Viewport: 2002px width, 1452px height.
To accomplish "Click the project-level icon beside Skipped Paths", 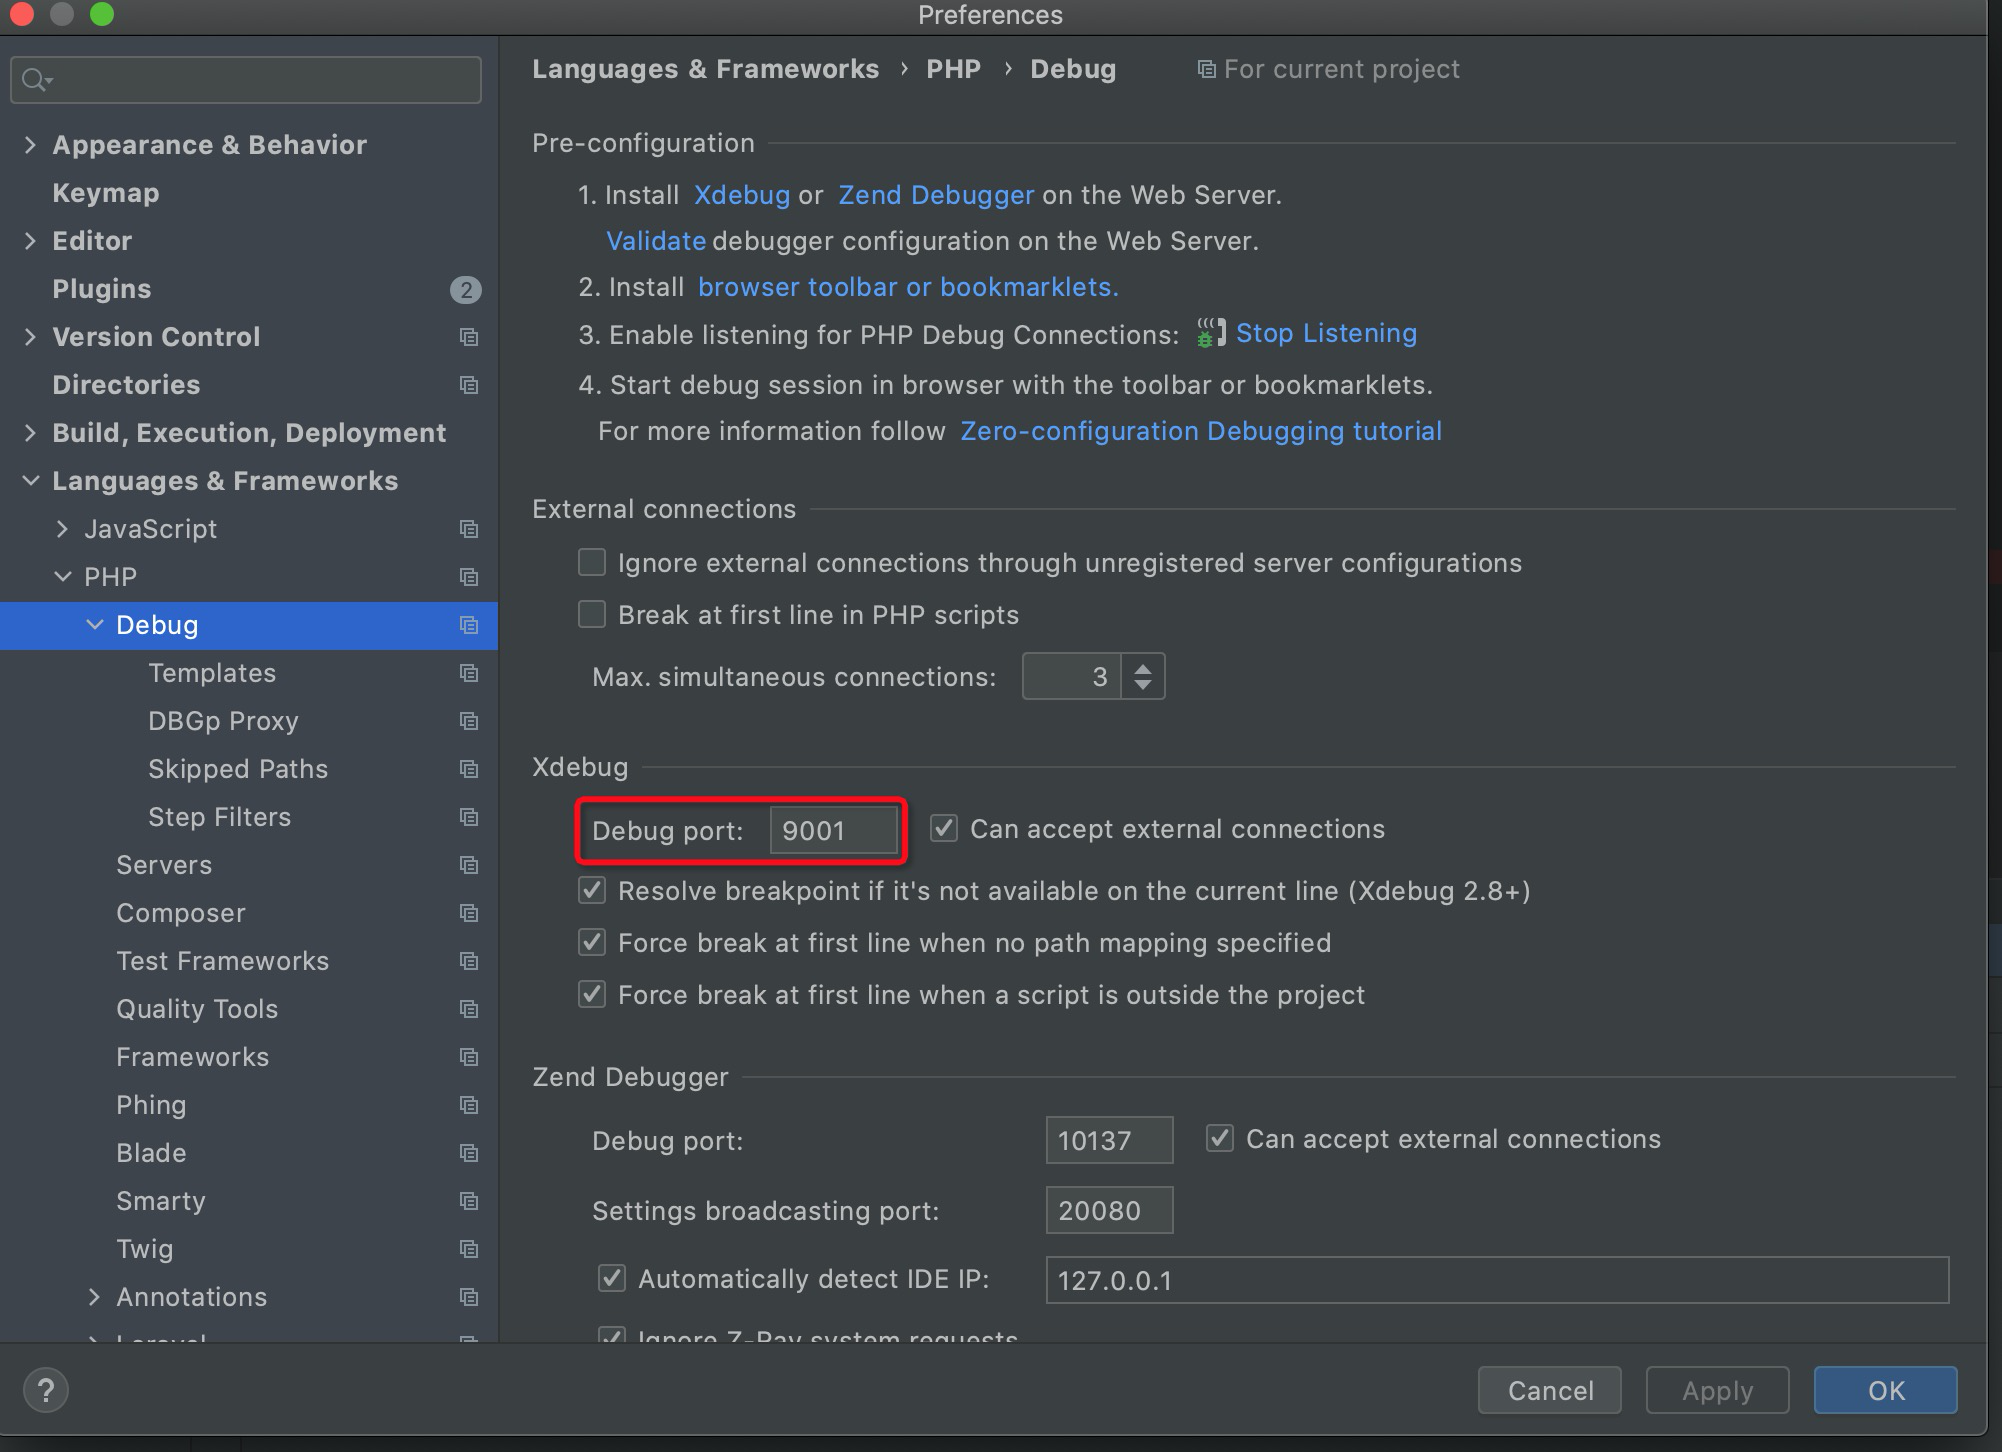I will coord(468,769).
